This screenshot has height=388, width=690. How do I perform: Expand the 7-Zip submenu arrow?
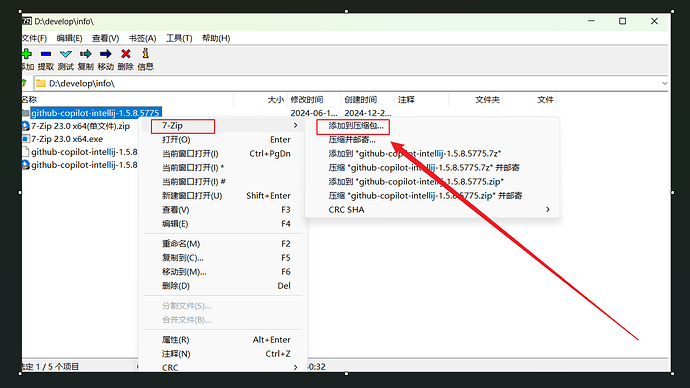tap(295, 125)
